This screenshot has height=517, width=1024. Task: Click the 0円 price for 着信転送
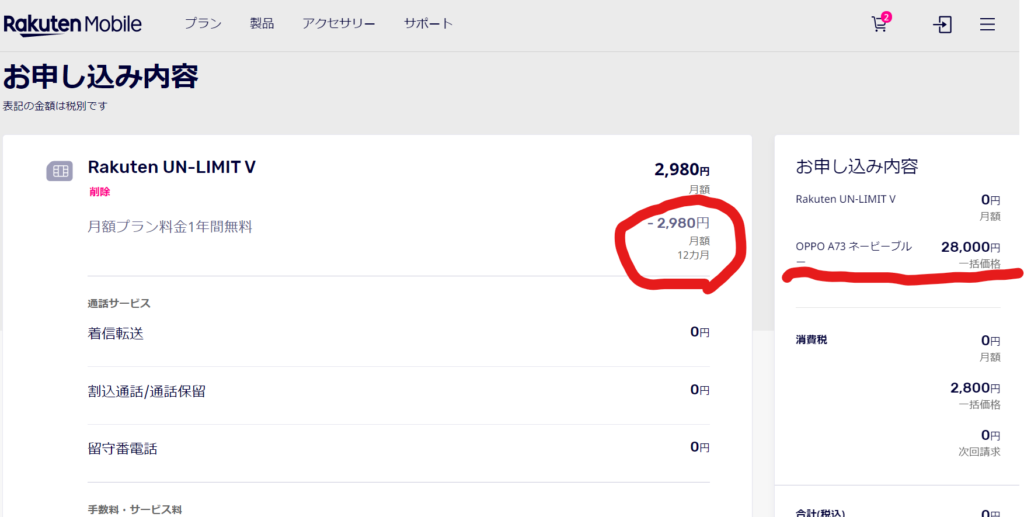pos(699,332)
